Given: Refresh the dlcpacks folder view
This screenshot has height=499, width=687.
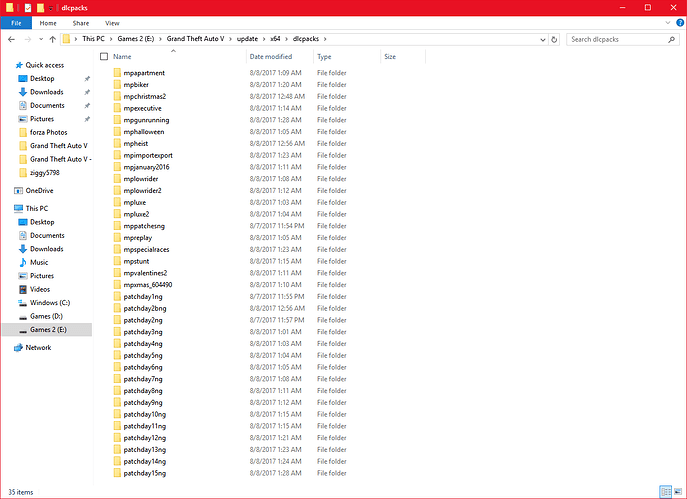Looking at the screenshot, I should [554, 39].
